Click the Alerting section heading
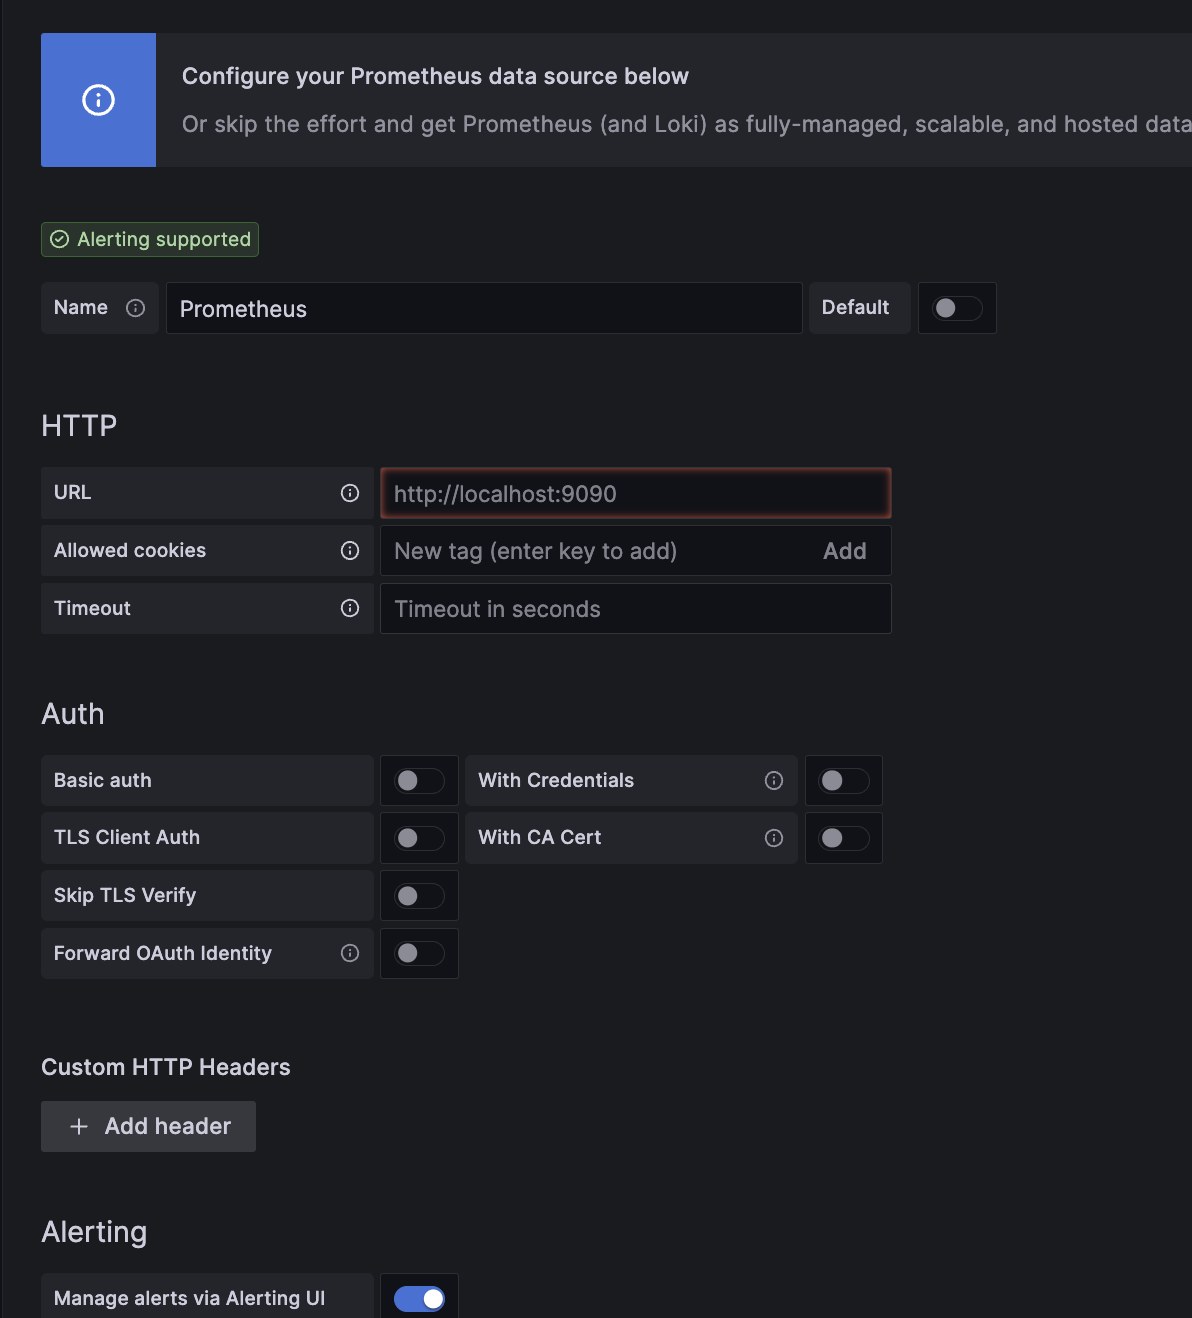The image size is (1192, 1318). 94,1232
